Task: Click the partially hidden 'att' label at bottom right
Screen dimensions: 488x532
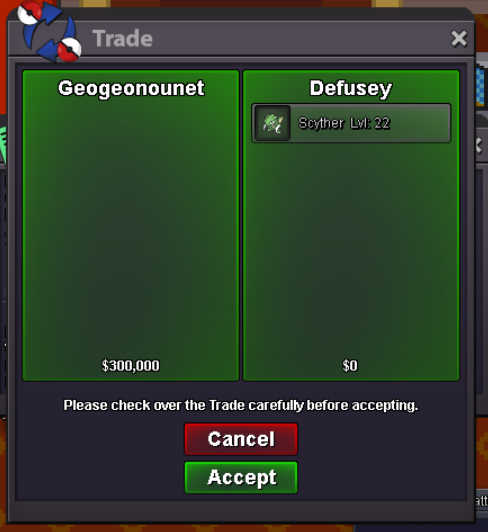Action: (482, 501)
